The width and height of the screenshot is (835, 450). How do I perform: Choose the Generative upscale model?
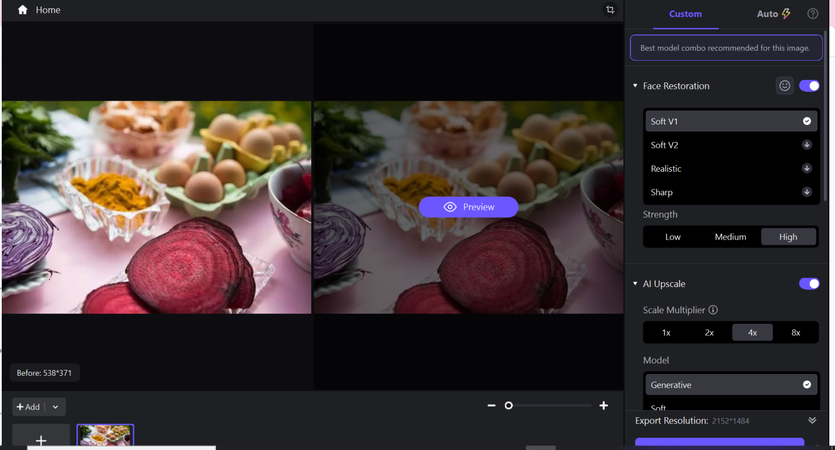pyautogui.click(x=731, y=384)
